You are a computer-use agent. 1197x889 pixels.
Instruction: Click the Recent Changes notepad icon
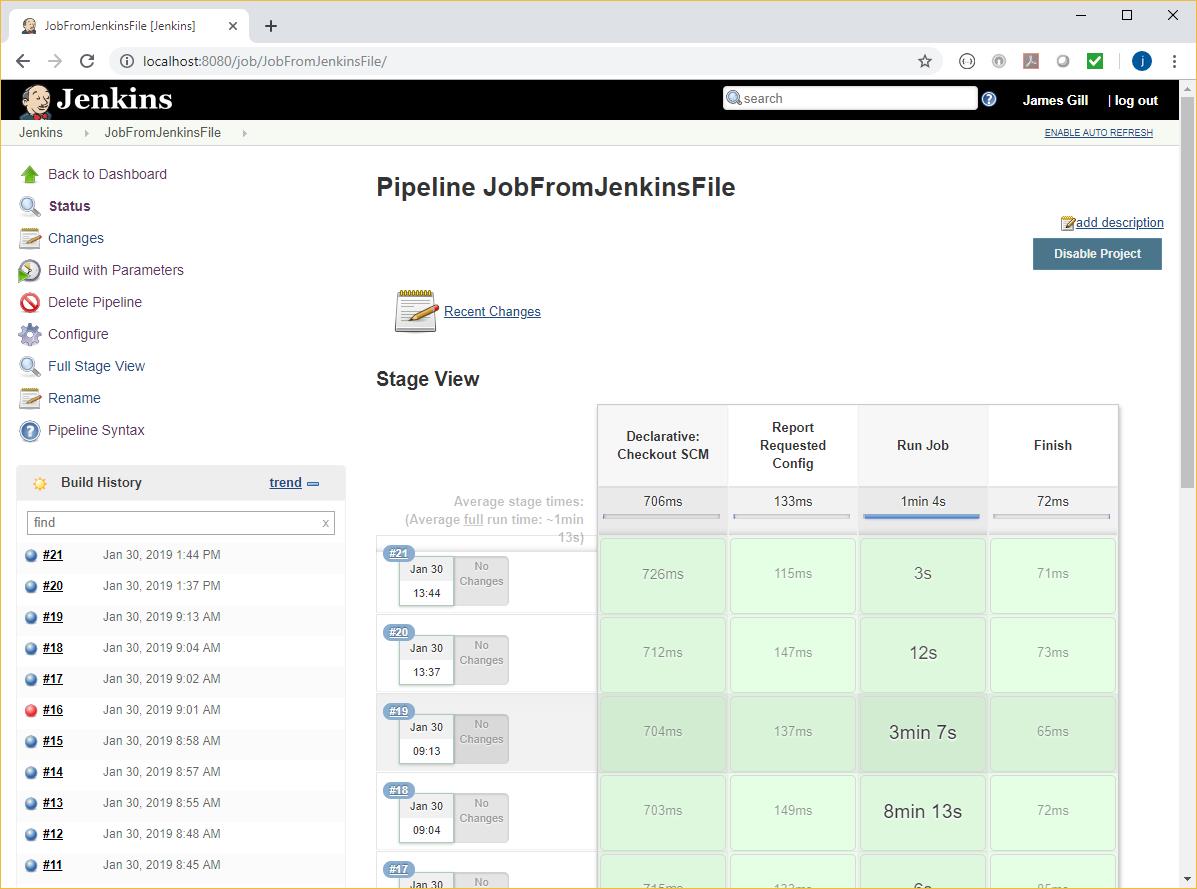[x=416, y=311]
